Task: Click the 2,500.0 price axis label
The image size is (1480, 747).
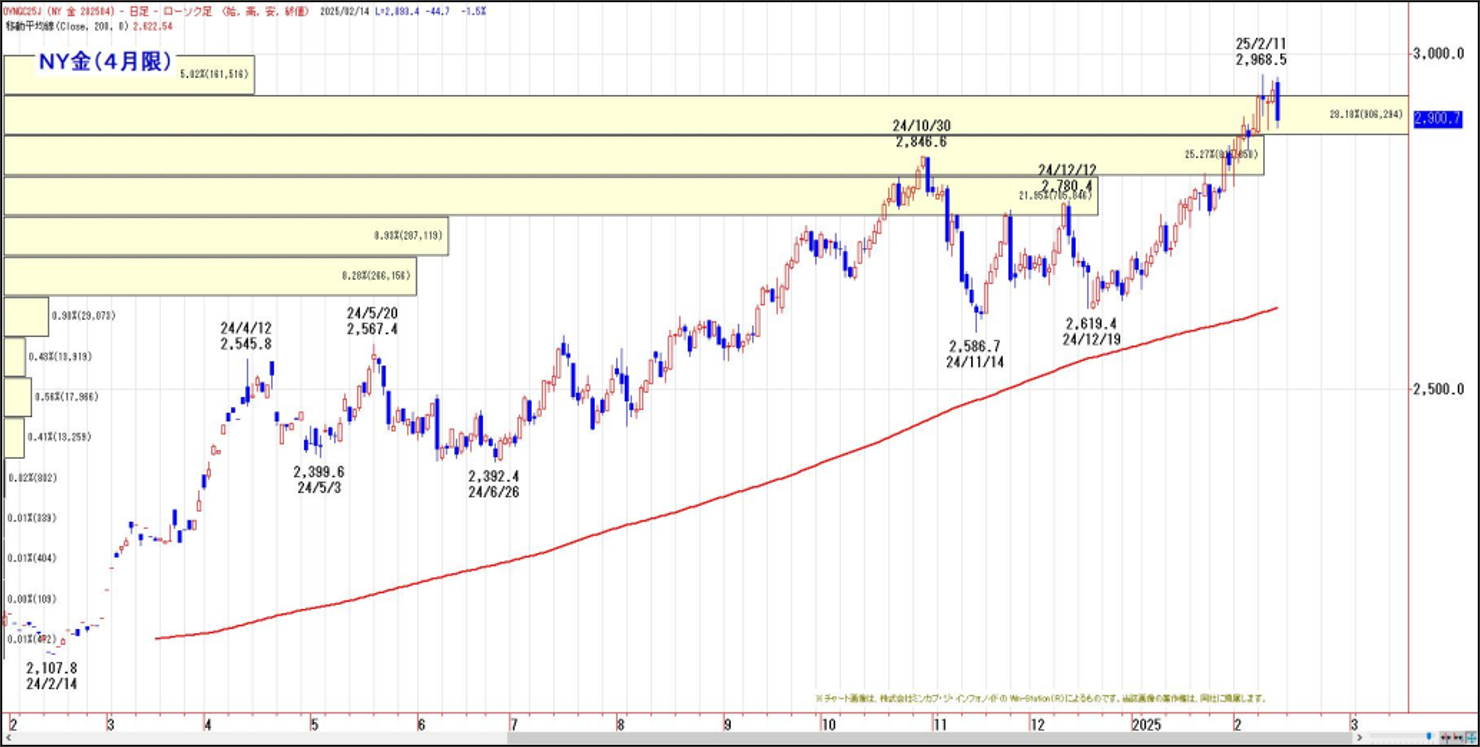Action: (1436, 389)
